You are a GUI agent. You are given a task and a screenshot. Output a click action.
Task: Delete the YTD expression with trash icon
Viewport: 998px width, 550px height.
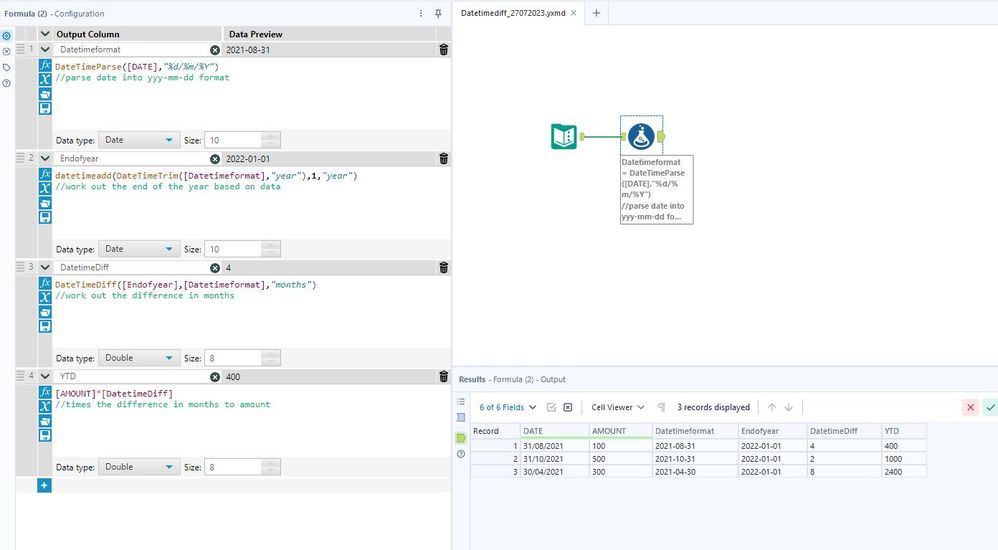point(444,376)
